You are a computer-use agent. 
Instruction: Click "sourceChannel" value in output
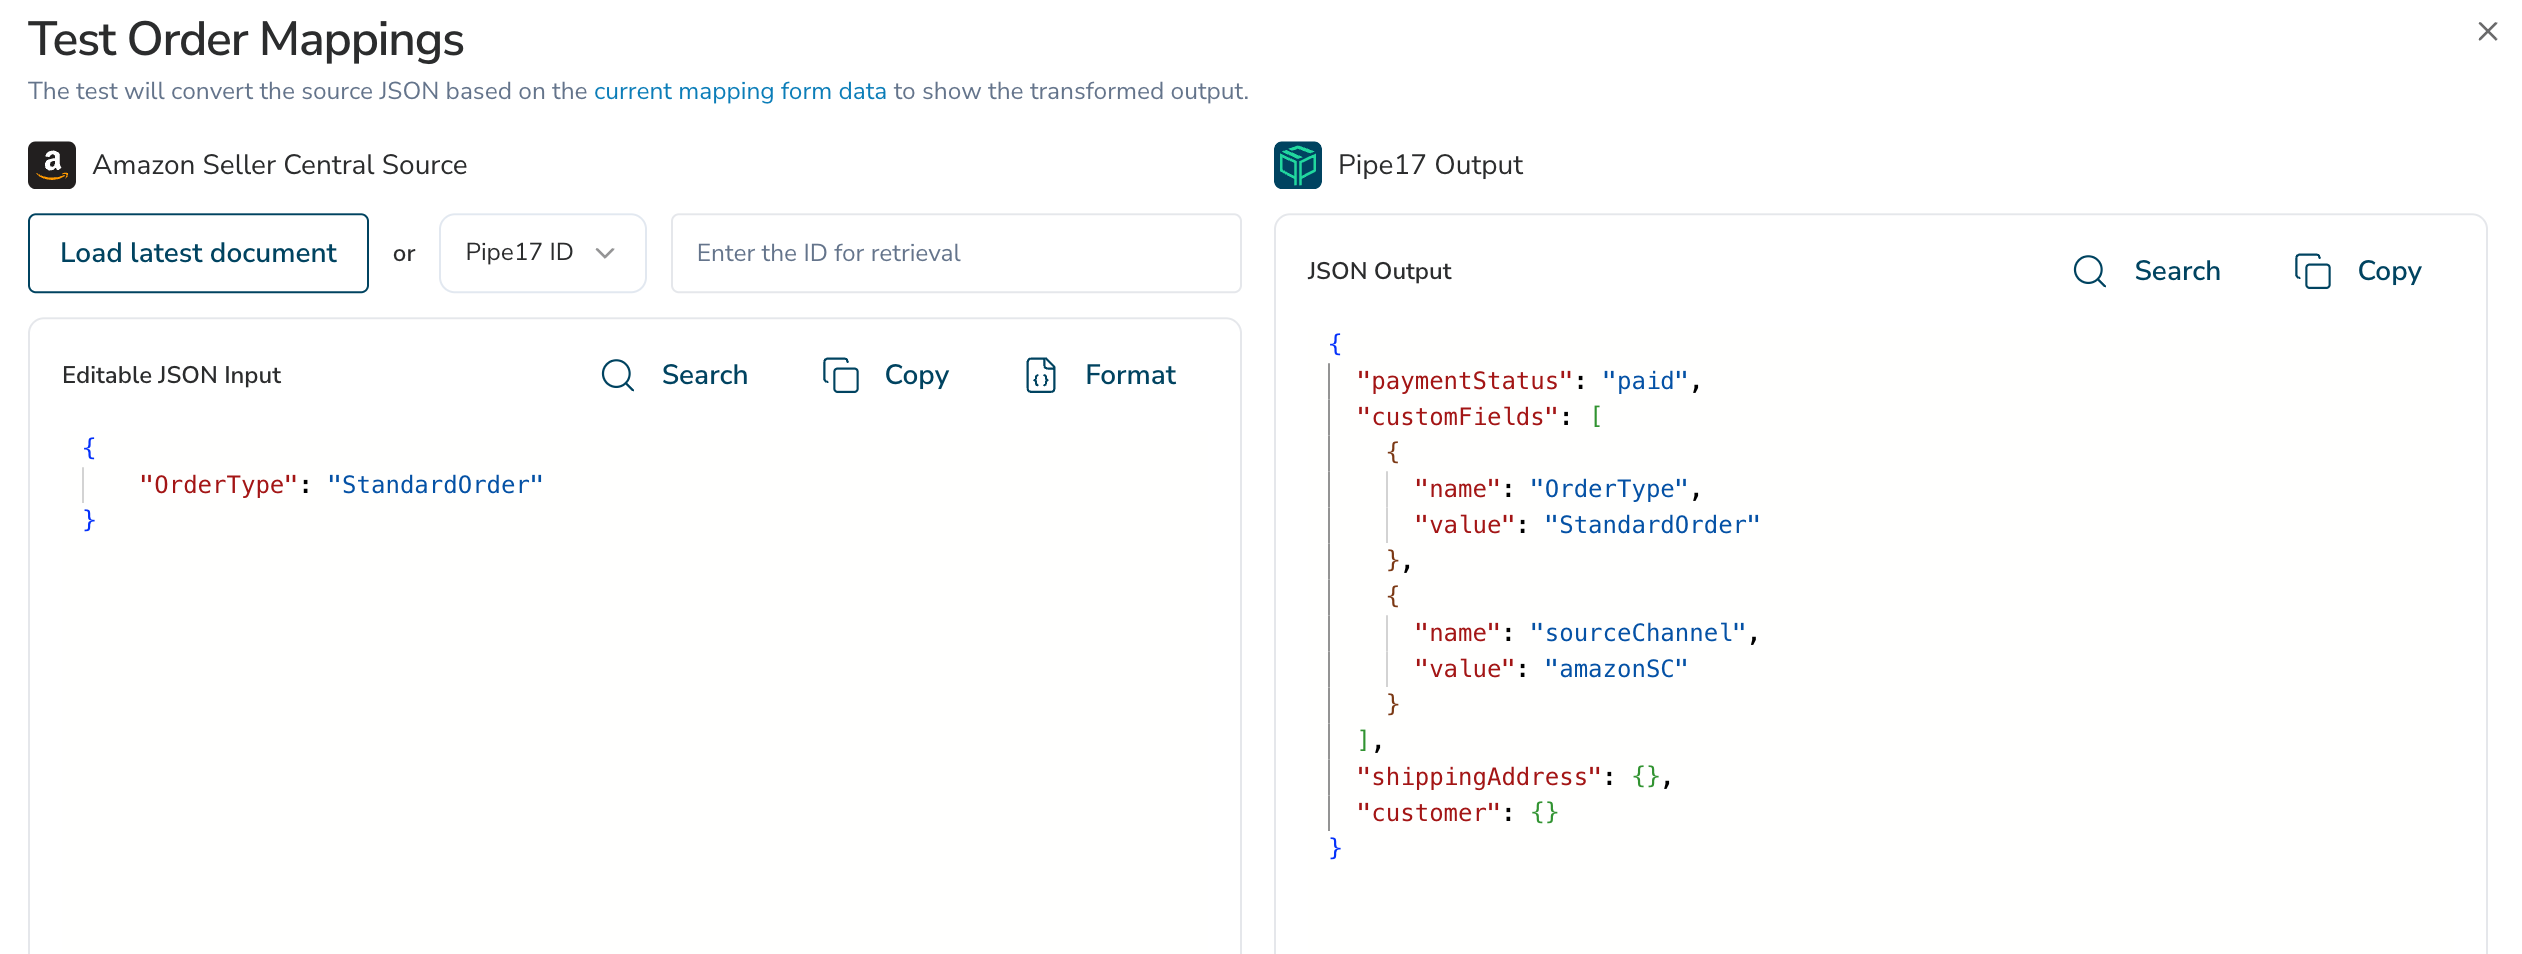1638,633
